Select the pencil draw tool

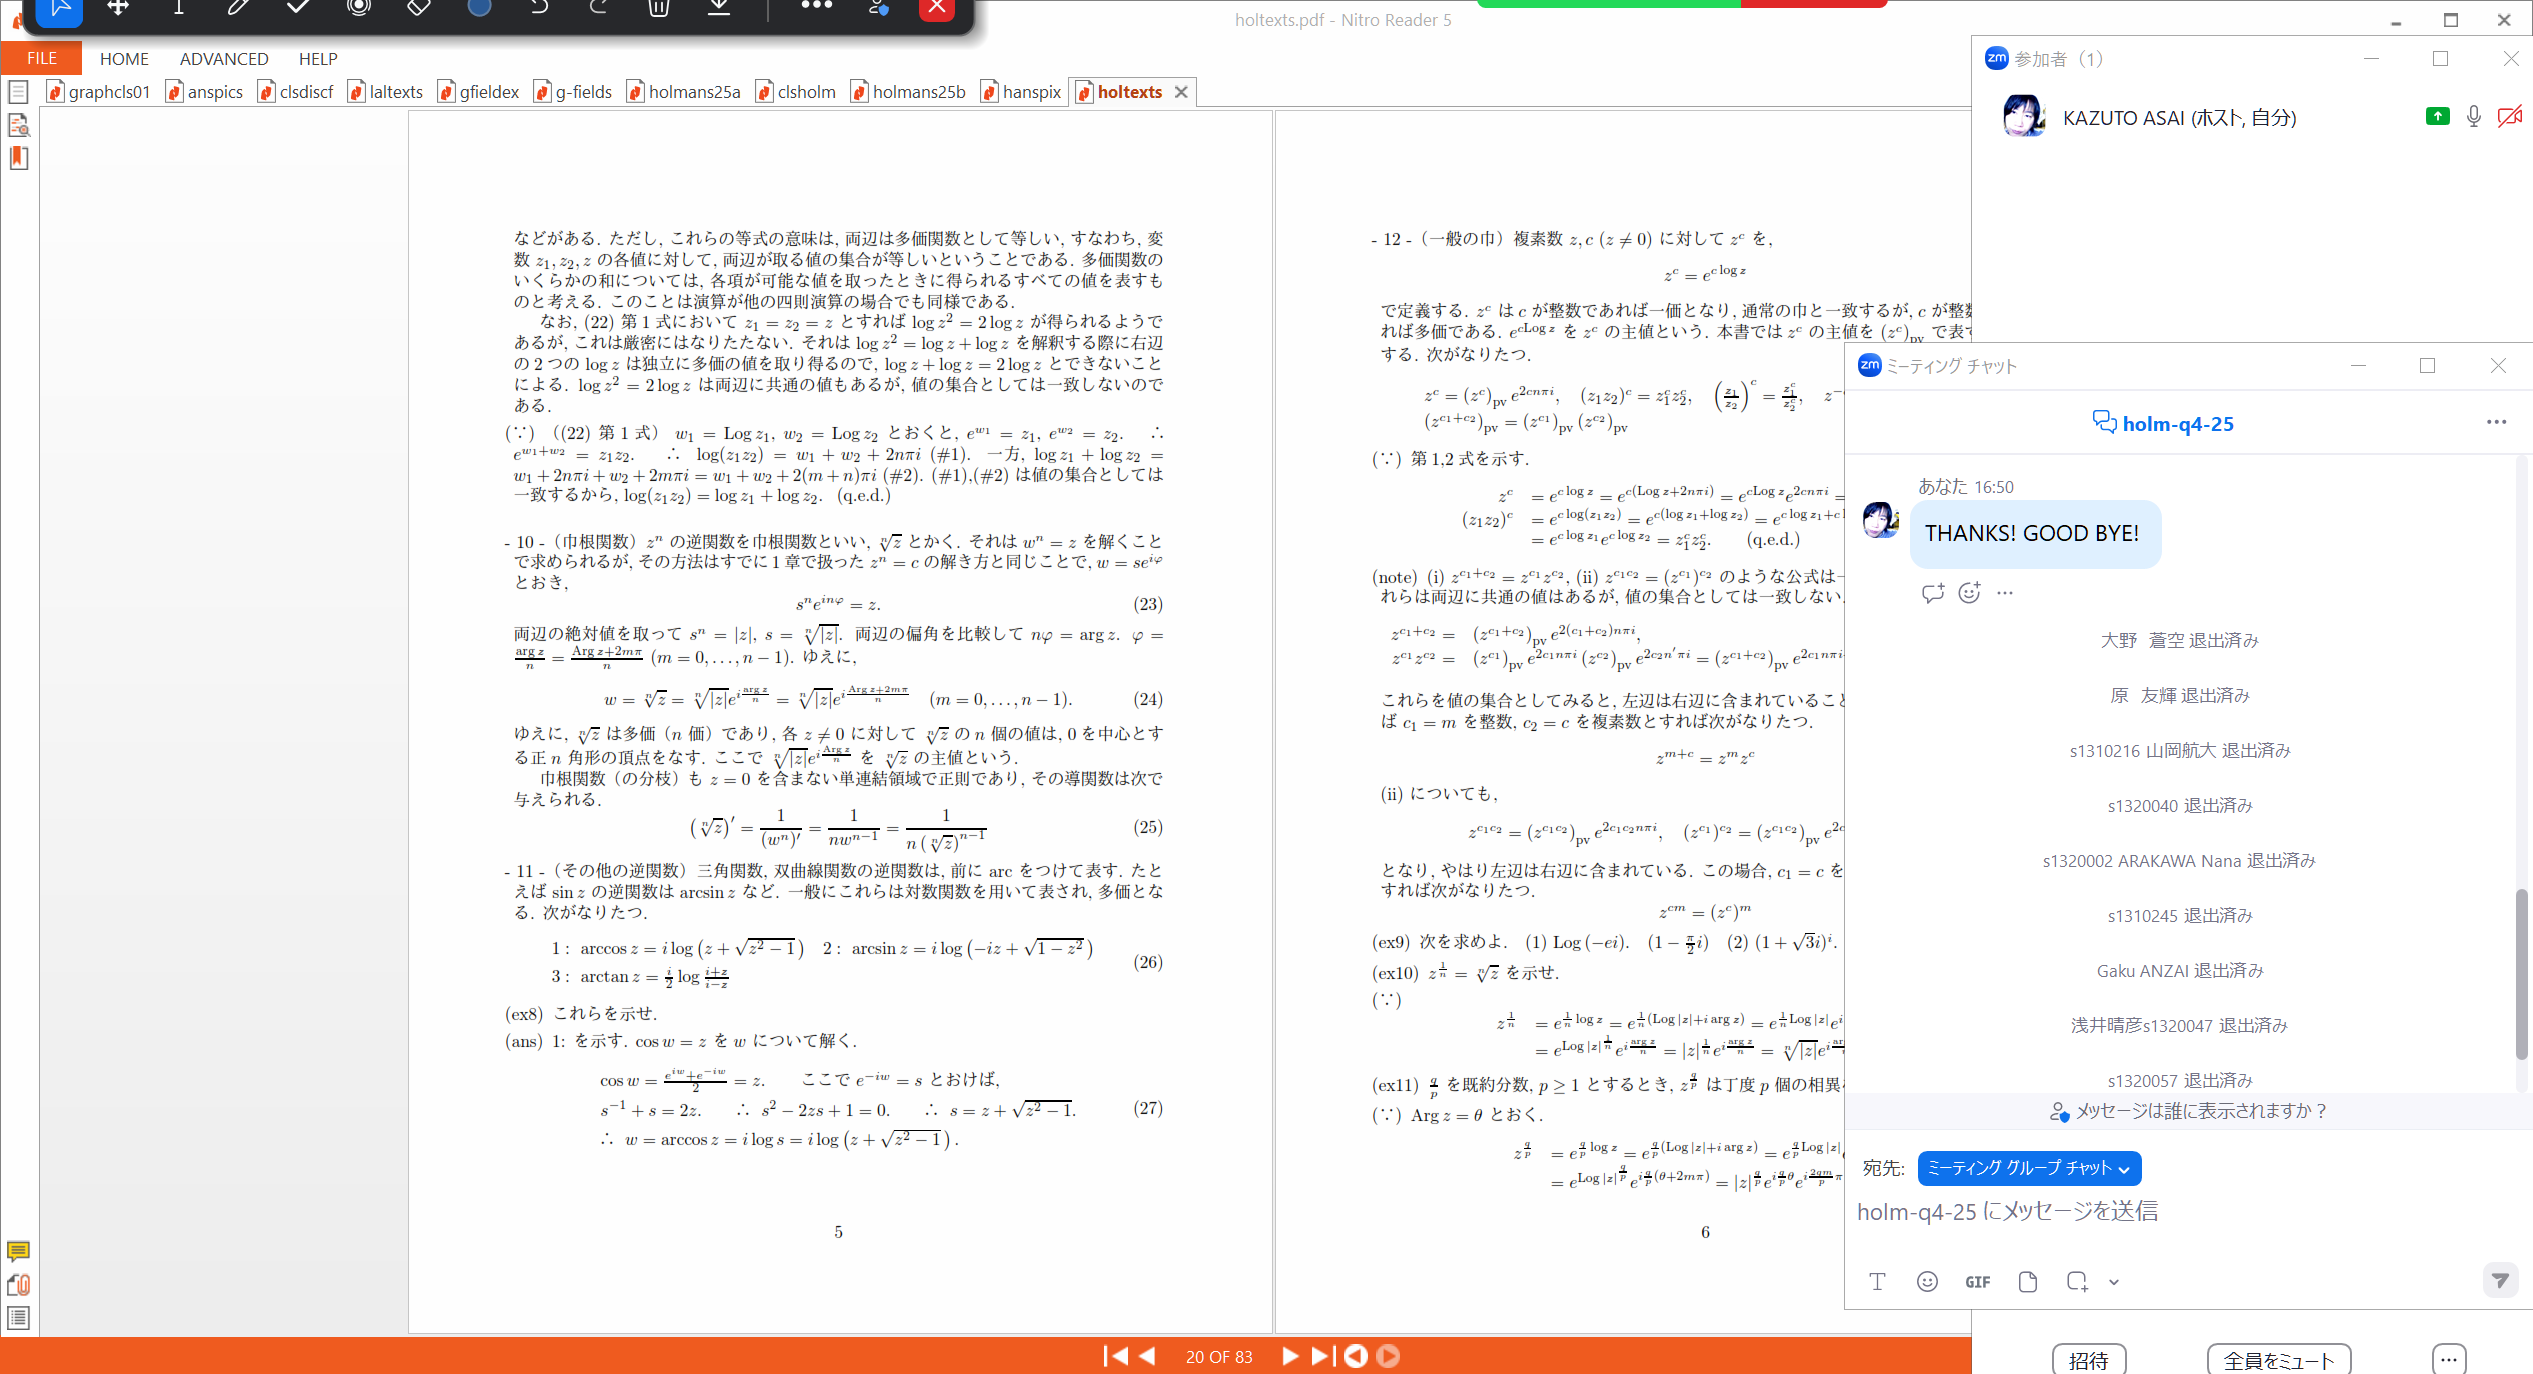point(238,8)
